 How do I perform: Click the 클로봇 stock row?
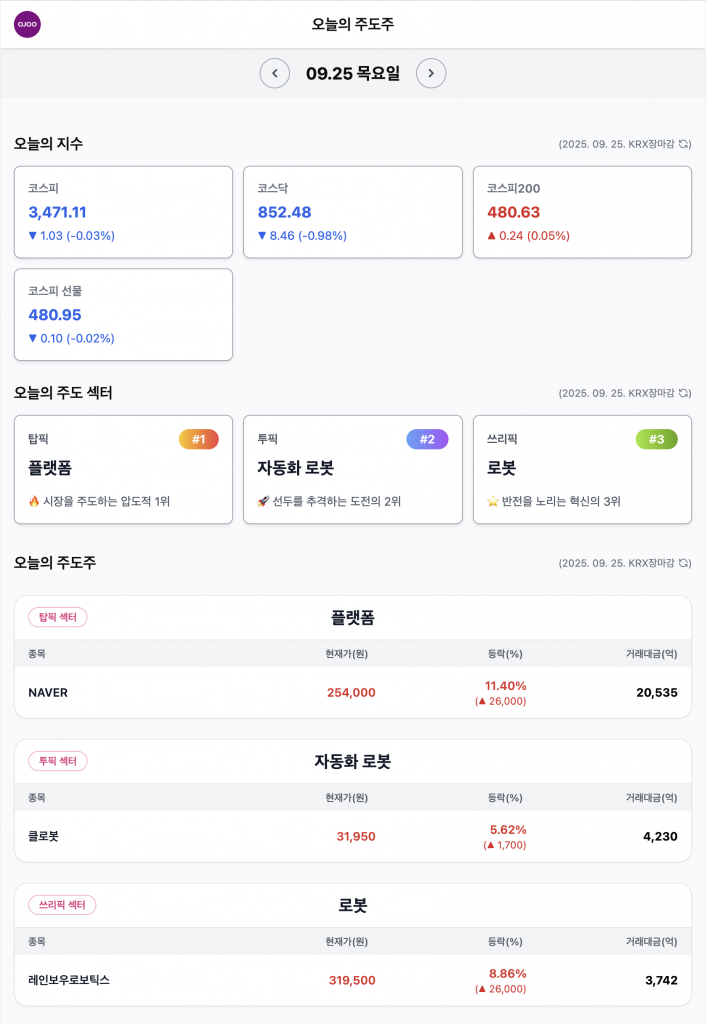352,836
